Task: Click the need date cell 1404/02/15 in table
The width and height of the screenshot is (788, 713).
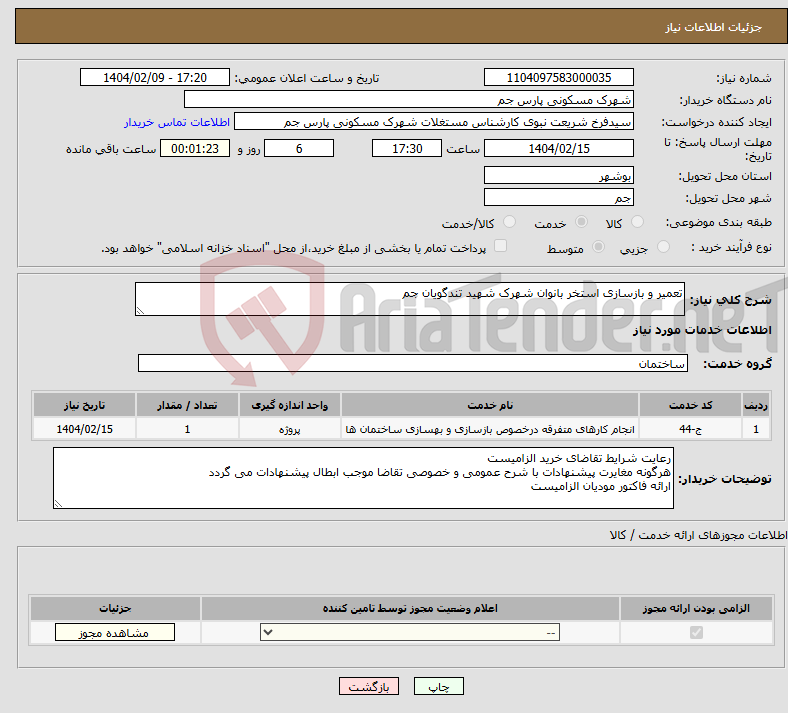Action: 84,429
